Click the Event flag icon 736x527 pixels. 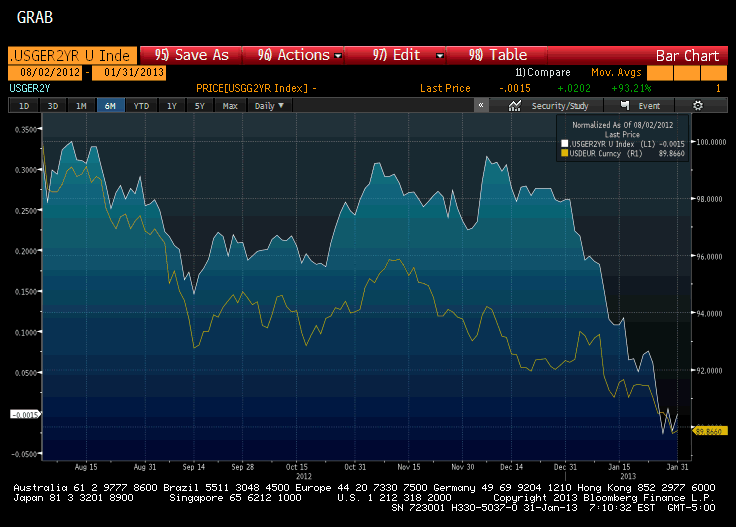625,105
